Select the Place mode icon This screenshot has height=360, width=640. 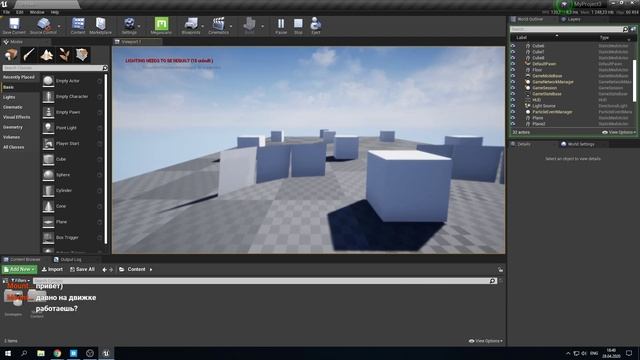[11, 55]
